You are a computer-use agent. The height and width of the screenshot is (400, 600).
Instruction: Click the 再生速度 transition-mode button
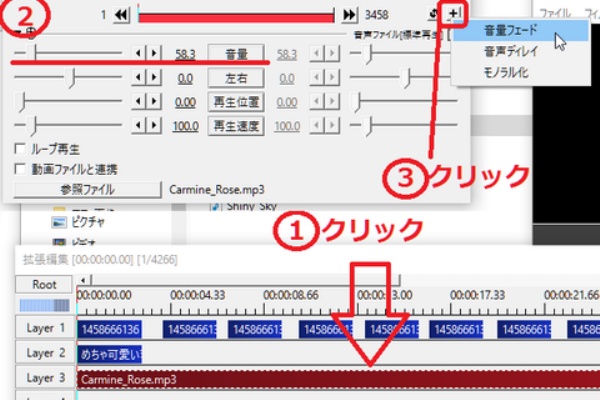click(236, 126)
